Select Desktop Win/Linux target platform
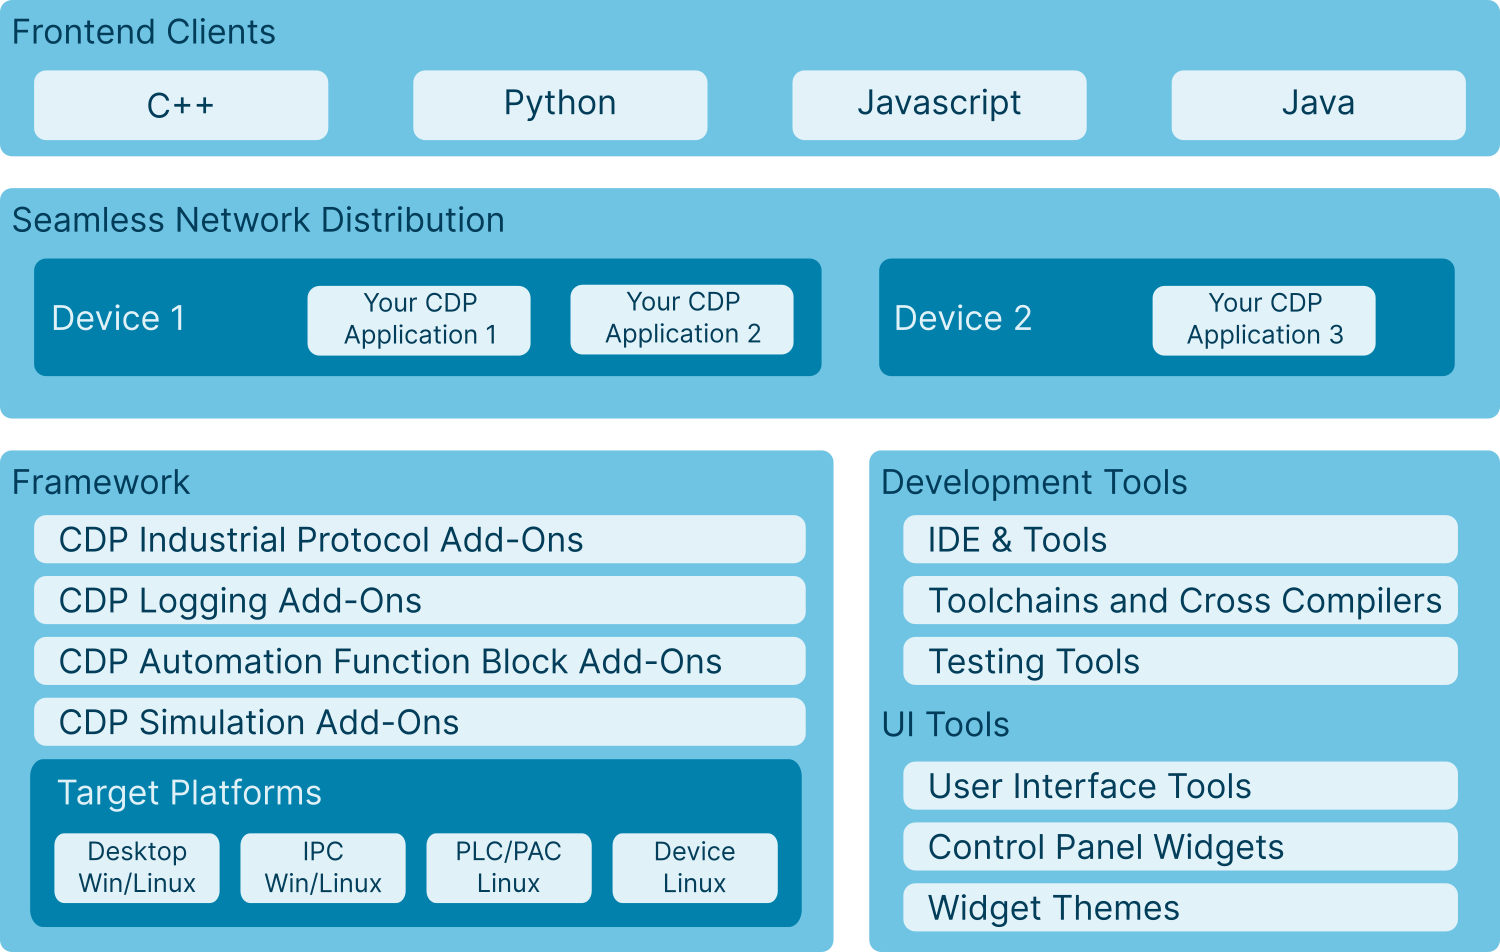The image size is (1500, 952). tap(137, 868)
